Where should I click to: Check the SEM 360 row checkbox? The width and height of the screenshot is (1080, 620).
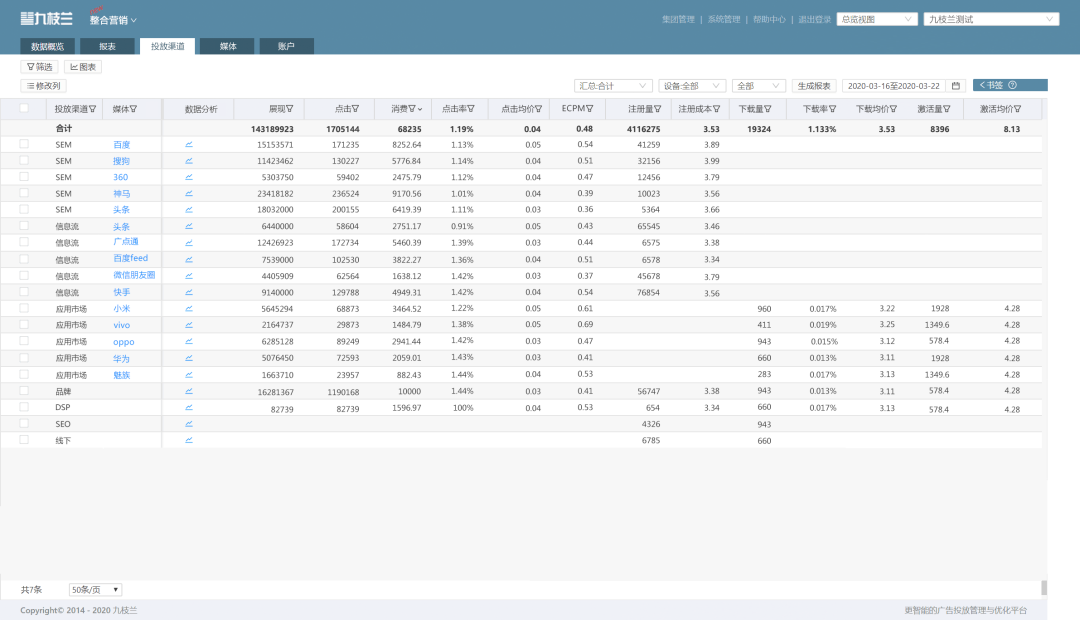pyautogui.click(x=24, y=176)
